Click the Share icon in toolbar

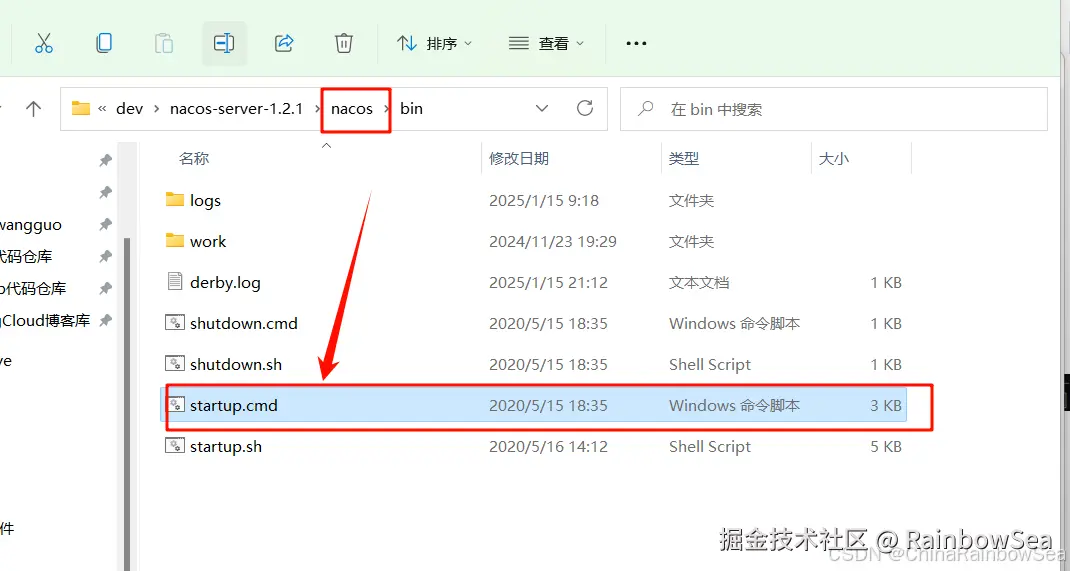(284, 43)
